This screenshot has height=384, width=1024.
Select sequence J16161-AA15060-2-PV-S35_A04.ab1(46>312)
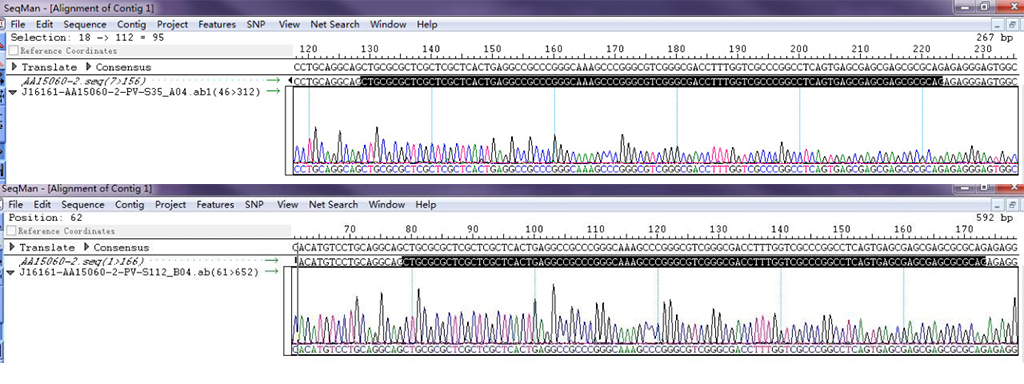coord(141,92)
